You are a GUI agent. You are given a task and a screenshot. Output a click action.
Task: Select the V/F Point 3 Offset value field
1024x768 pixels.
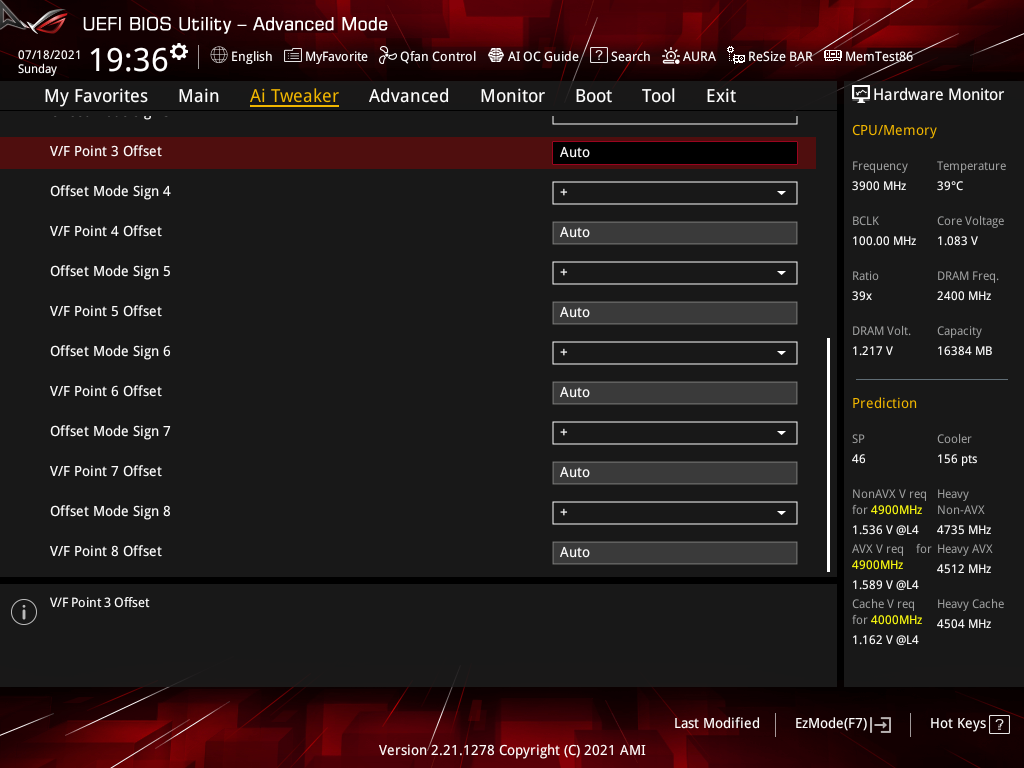coord(674,152)
